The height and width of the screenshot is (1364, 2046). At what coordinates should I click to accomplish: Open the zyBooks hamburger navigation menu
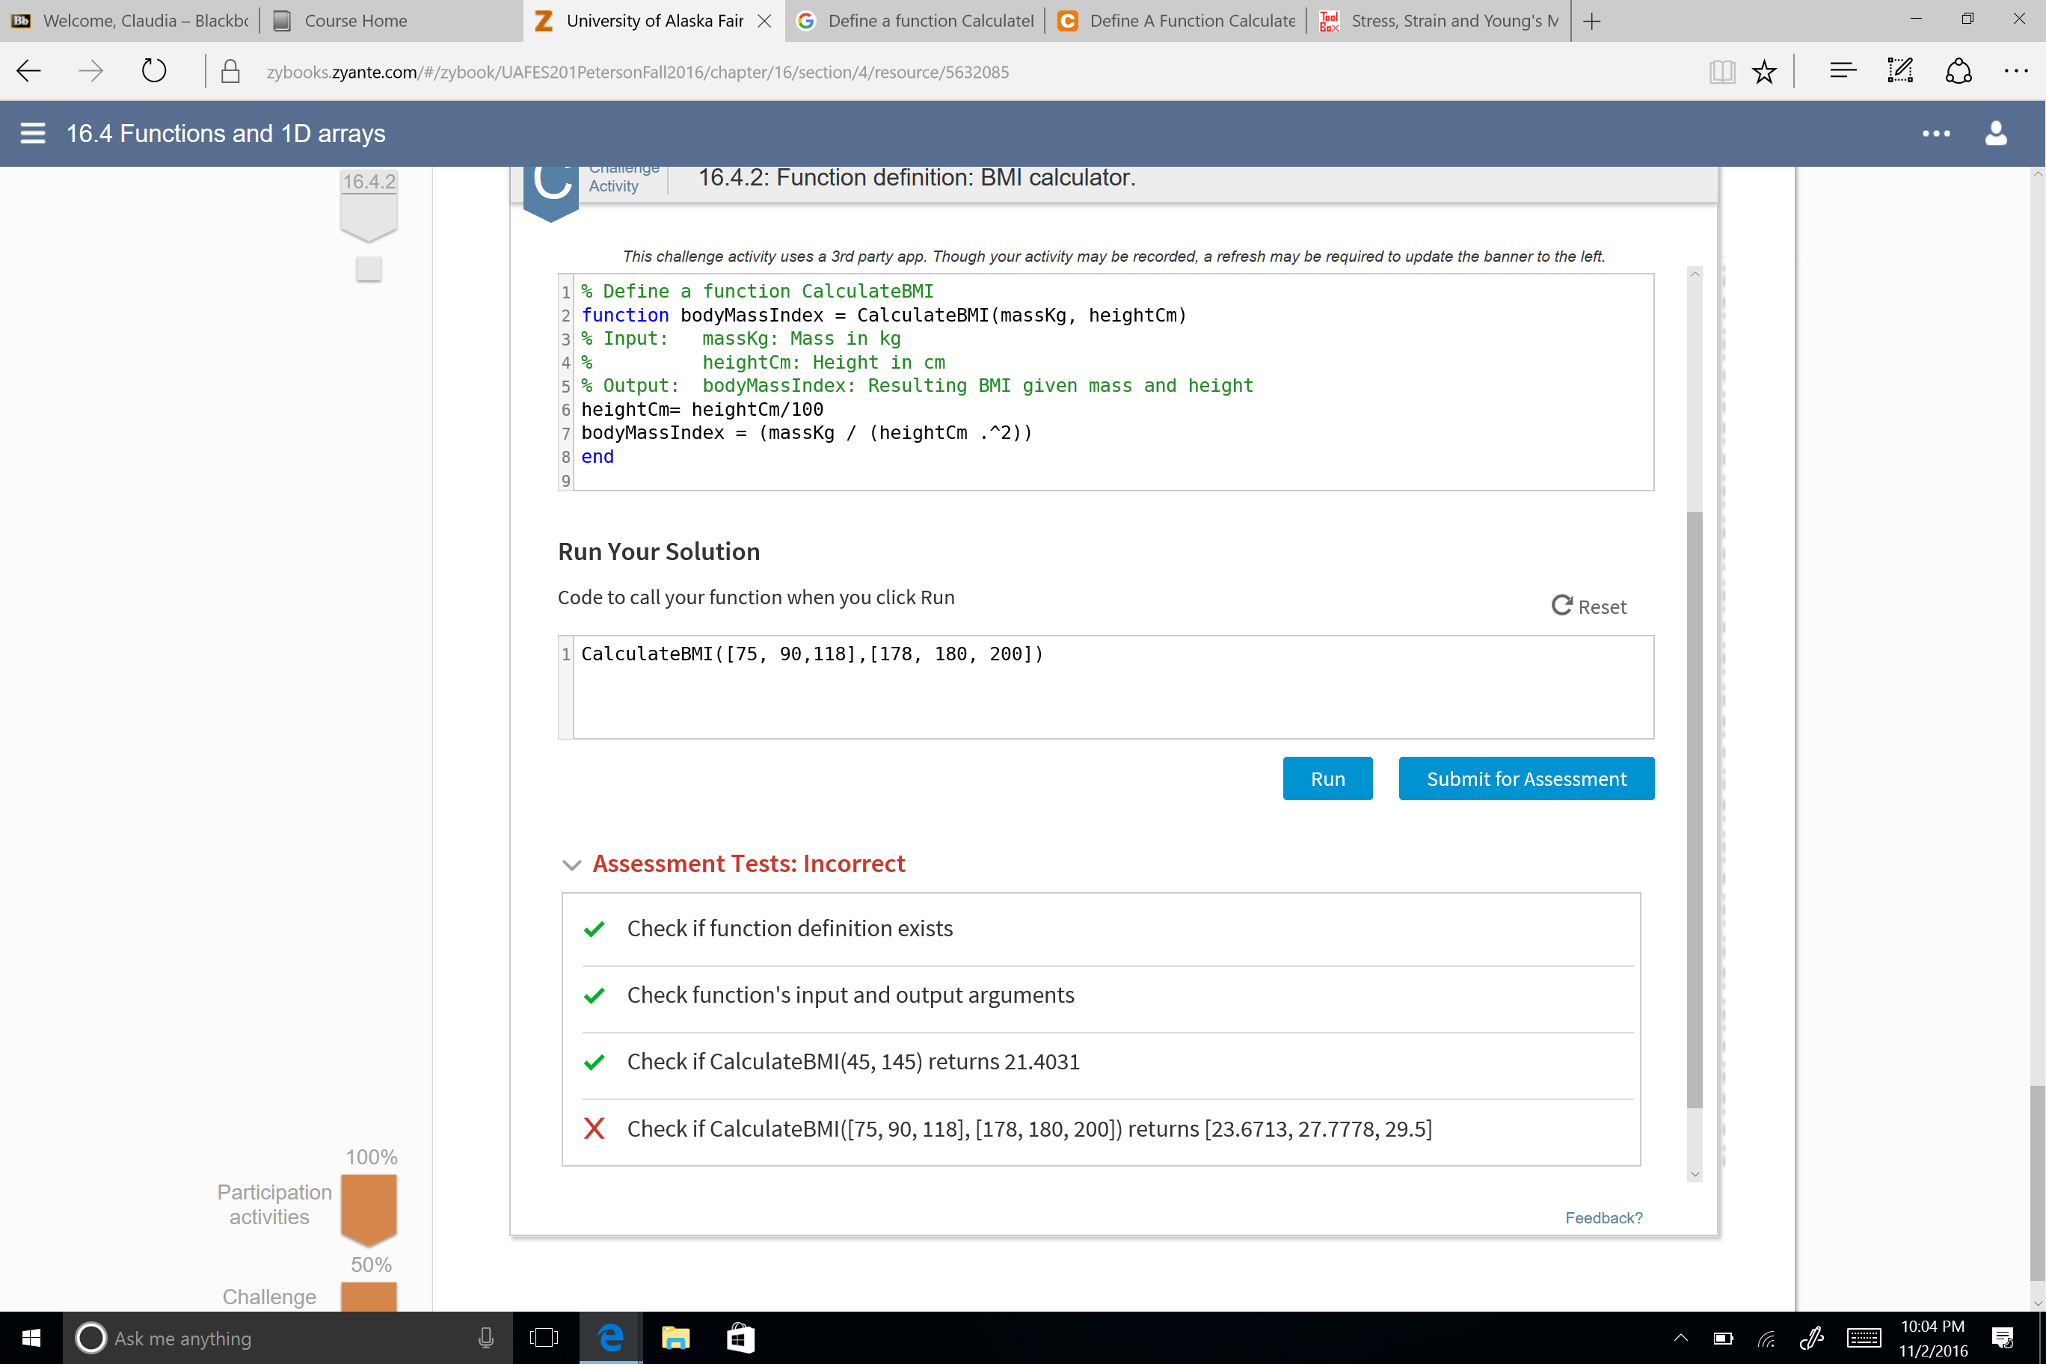point(32,133)
